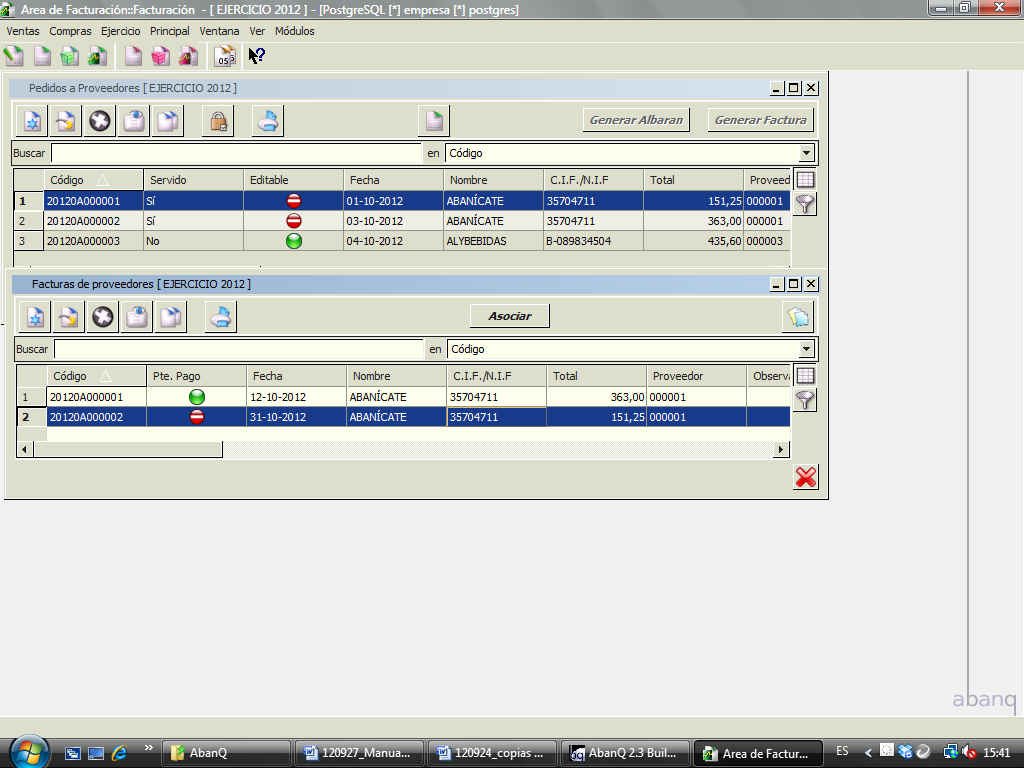Click the 435,60 total cell in Pedidos

coord(693,241)
